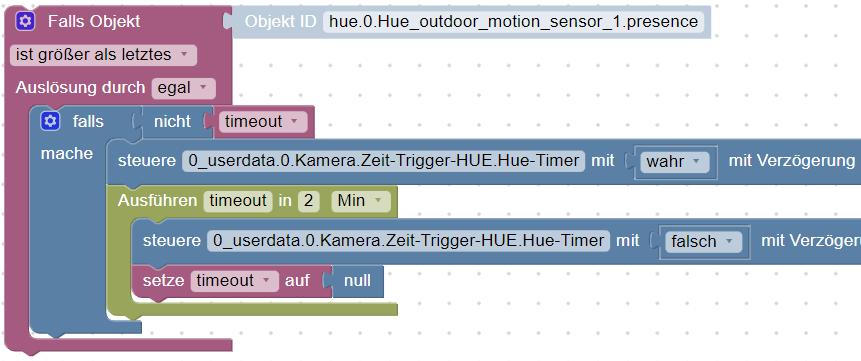Toggle the 'falsch' boolean value dropdown
This screenshot has width=861, height=361.
coord(699,241)
